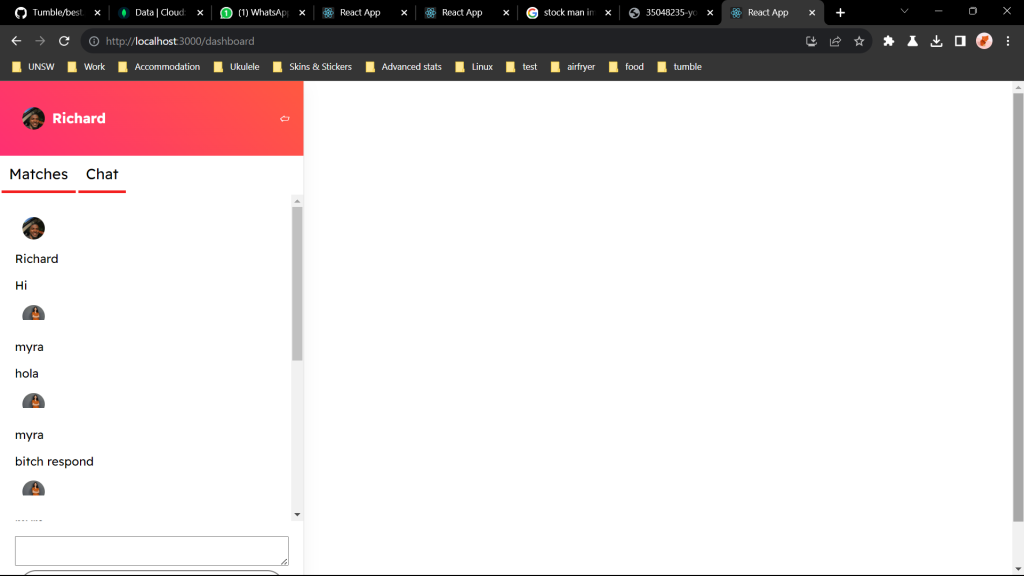The image size is (1024, 576).
Task: Open the UNSW bookmarks folder
Action: click(x=33, y=67)
